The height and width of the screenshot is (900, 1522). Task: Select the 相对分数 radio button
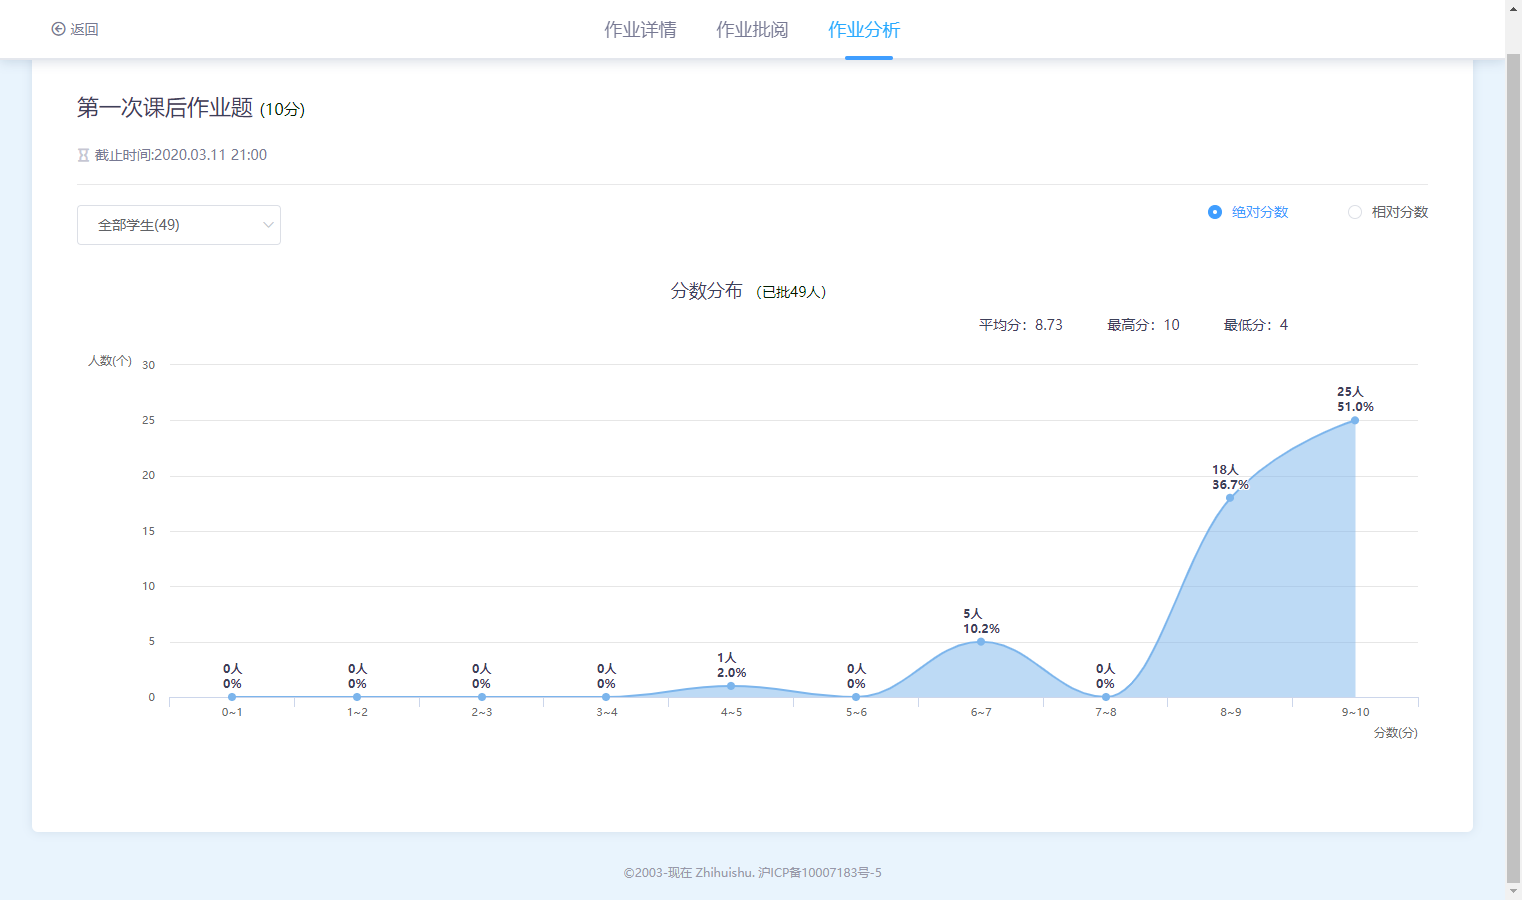[1354, 212]
